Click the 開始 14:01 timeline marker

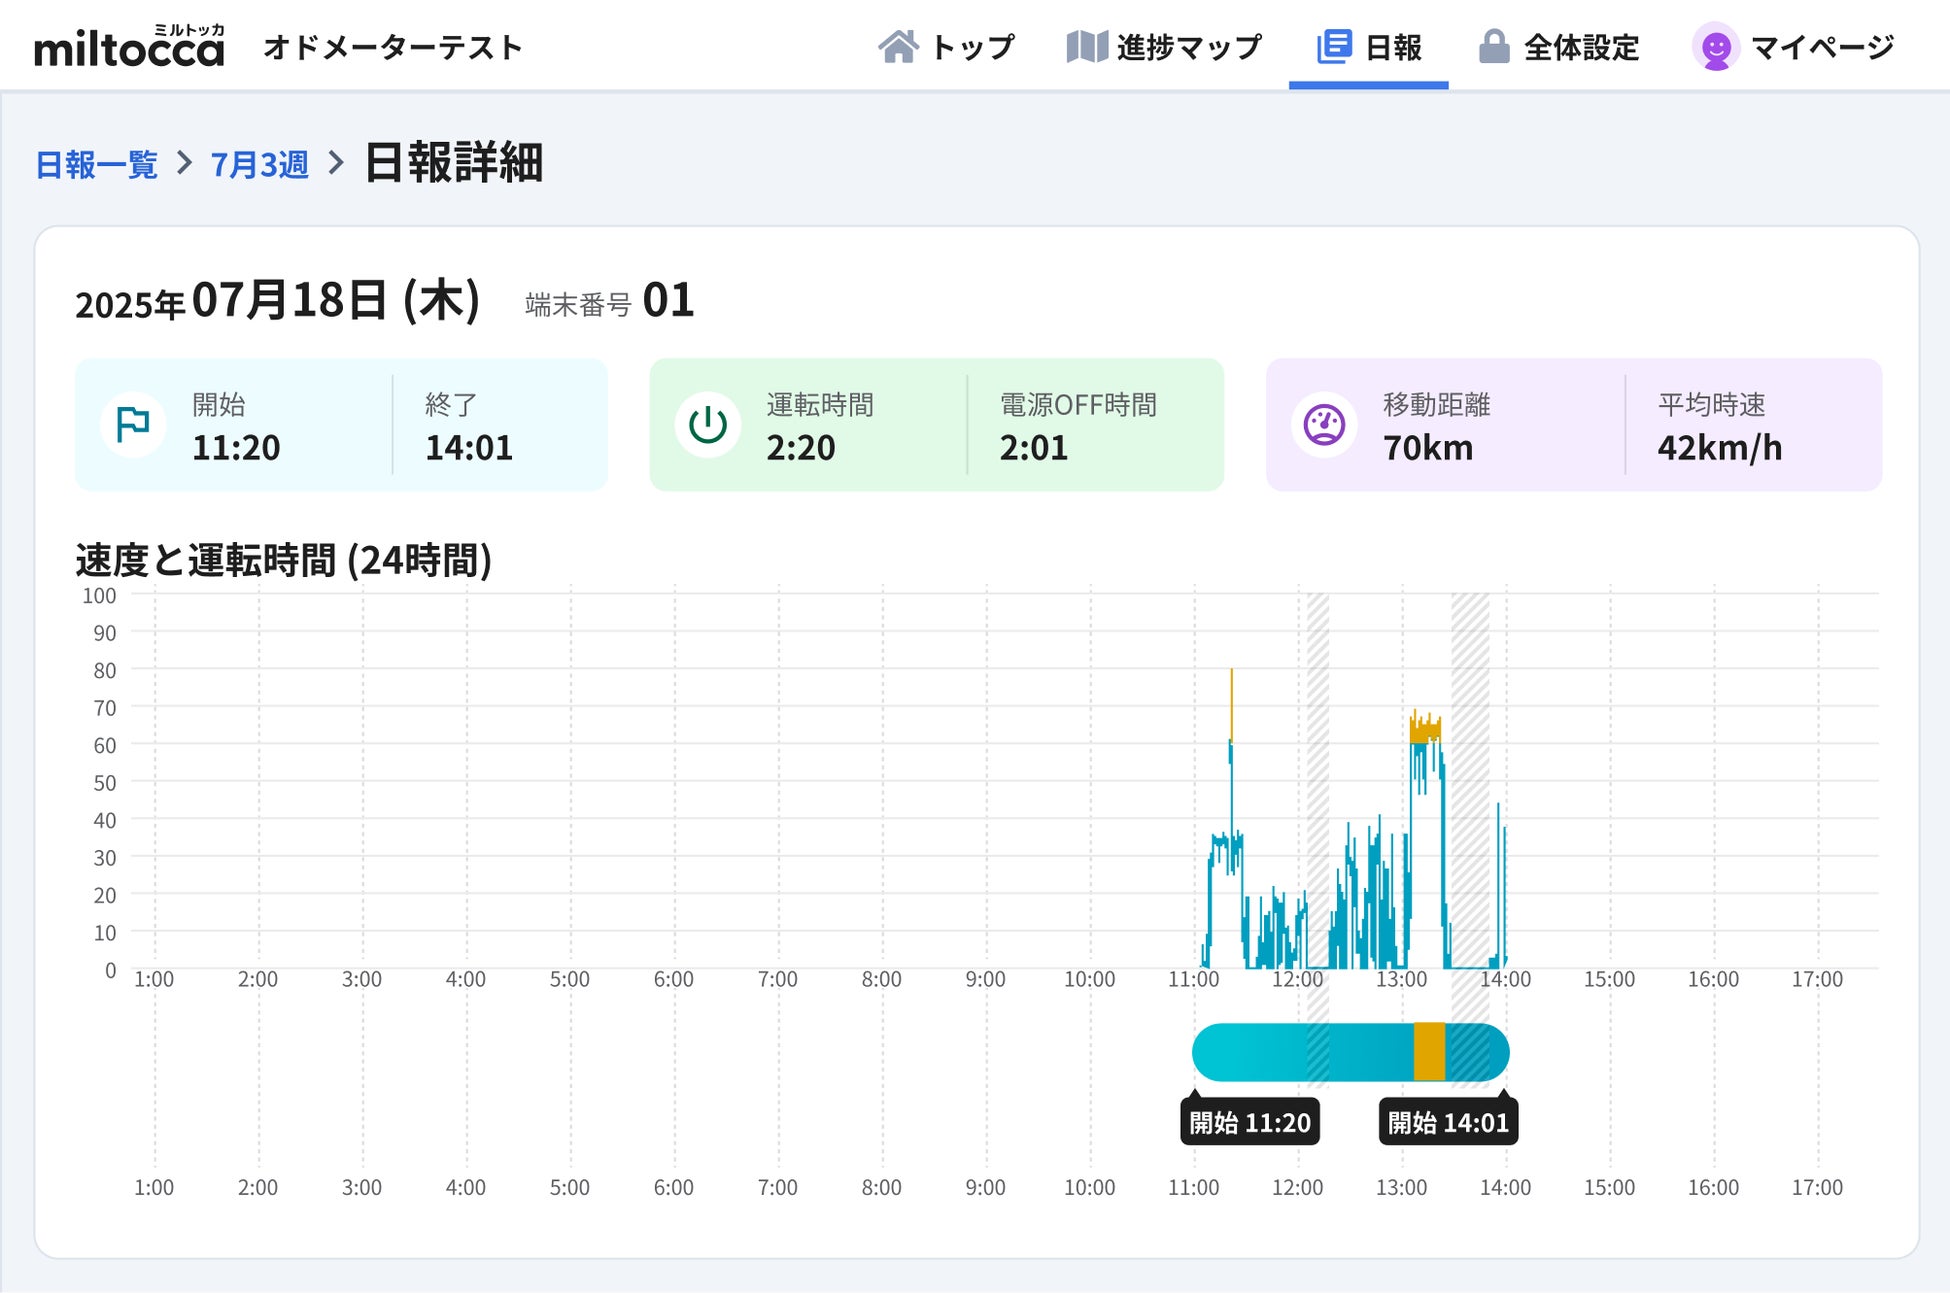[x=1448, y=1122]
